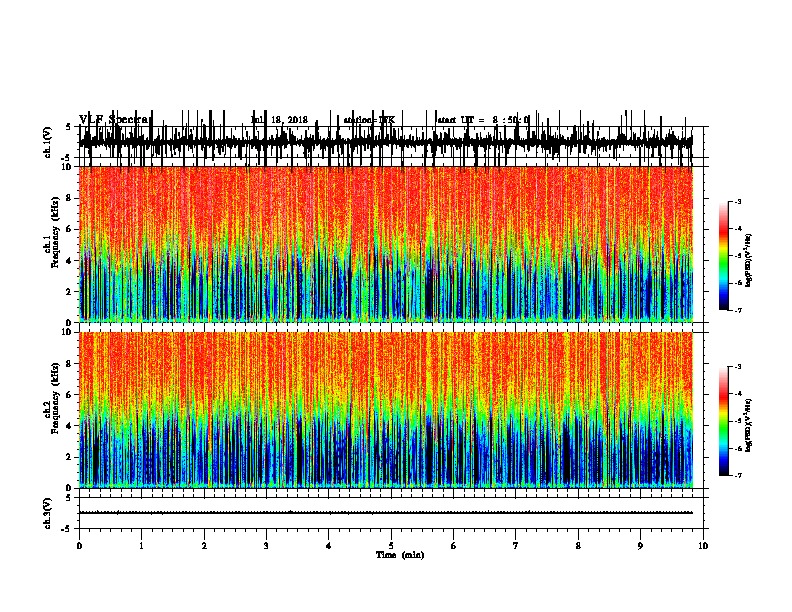Click the "station=IVK" header text
Screen dimensions: 792x612
coord(369,120)
